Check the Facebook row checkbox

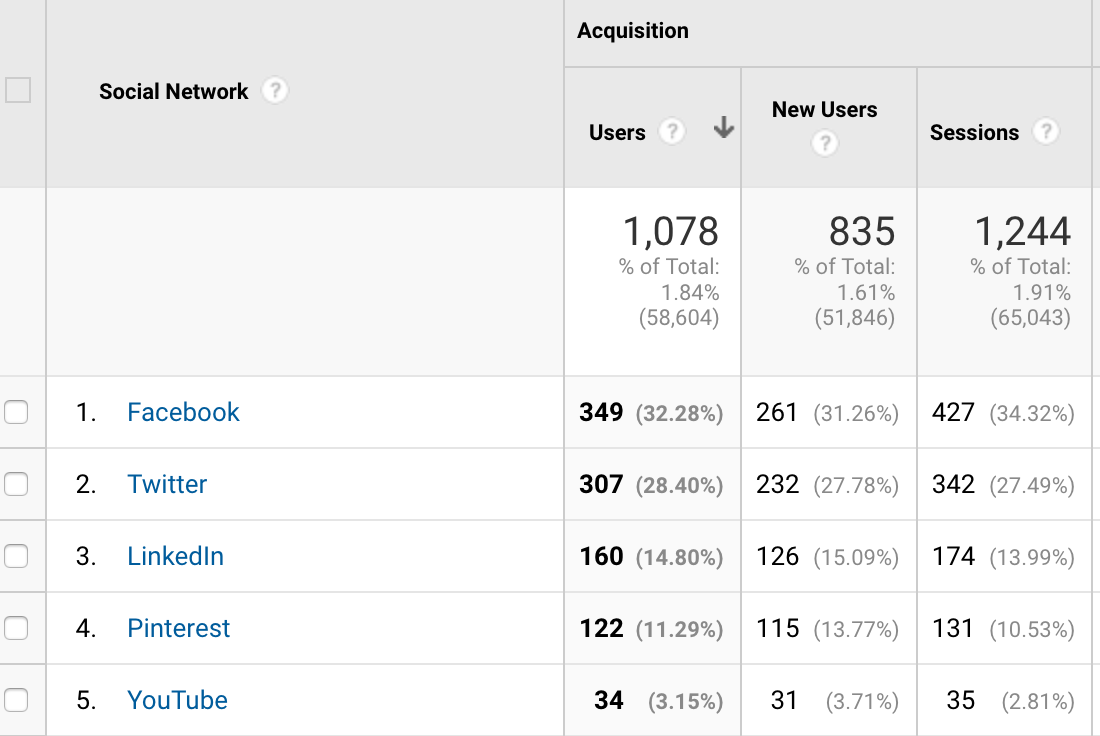pyautogui.click(x=16, y=412)
